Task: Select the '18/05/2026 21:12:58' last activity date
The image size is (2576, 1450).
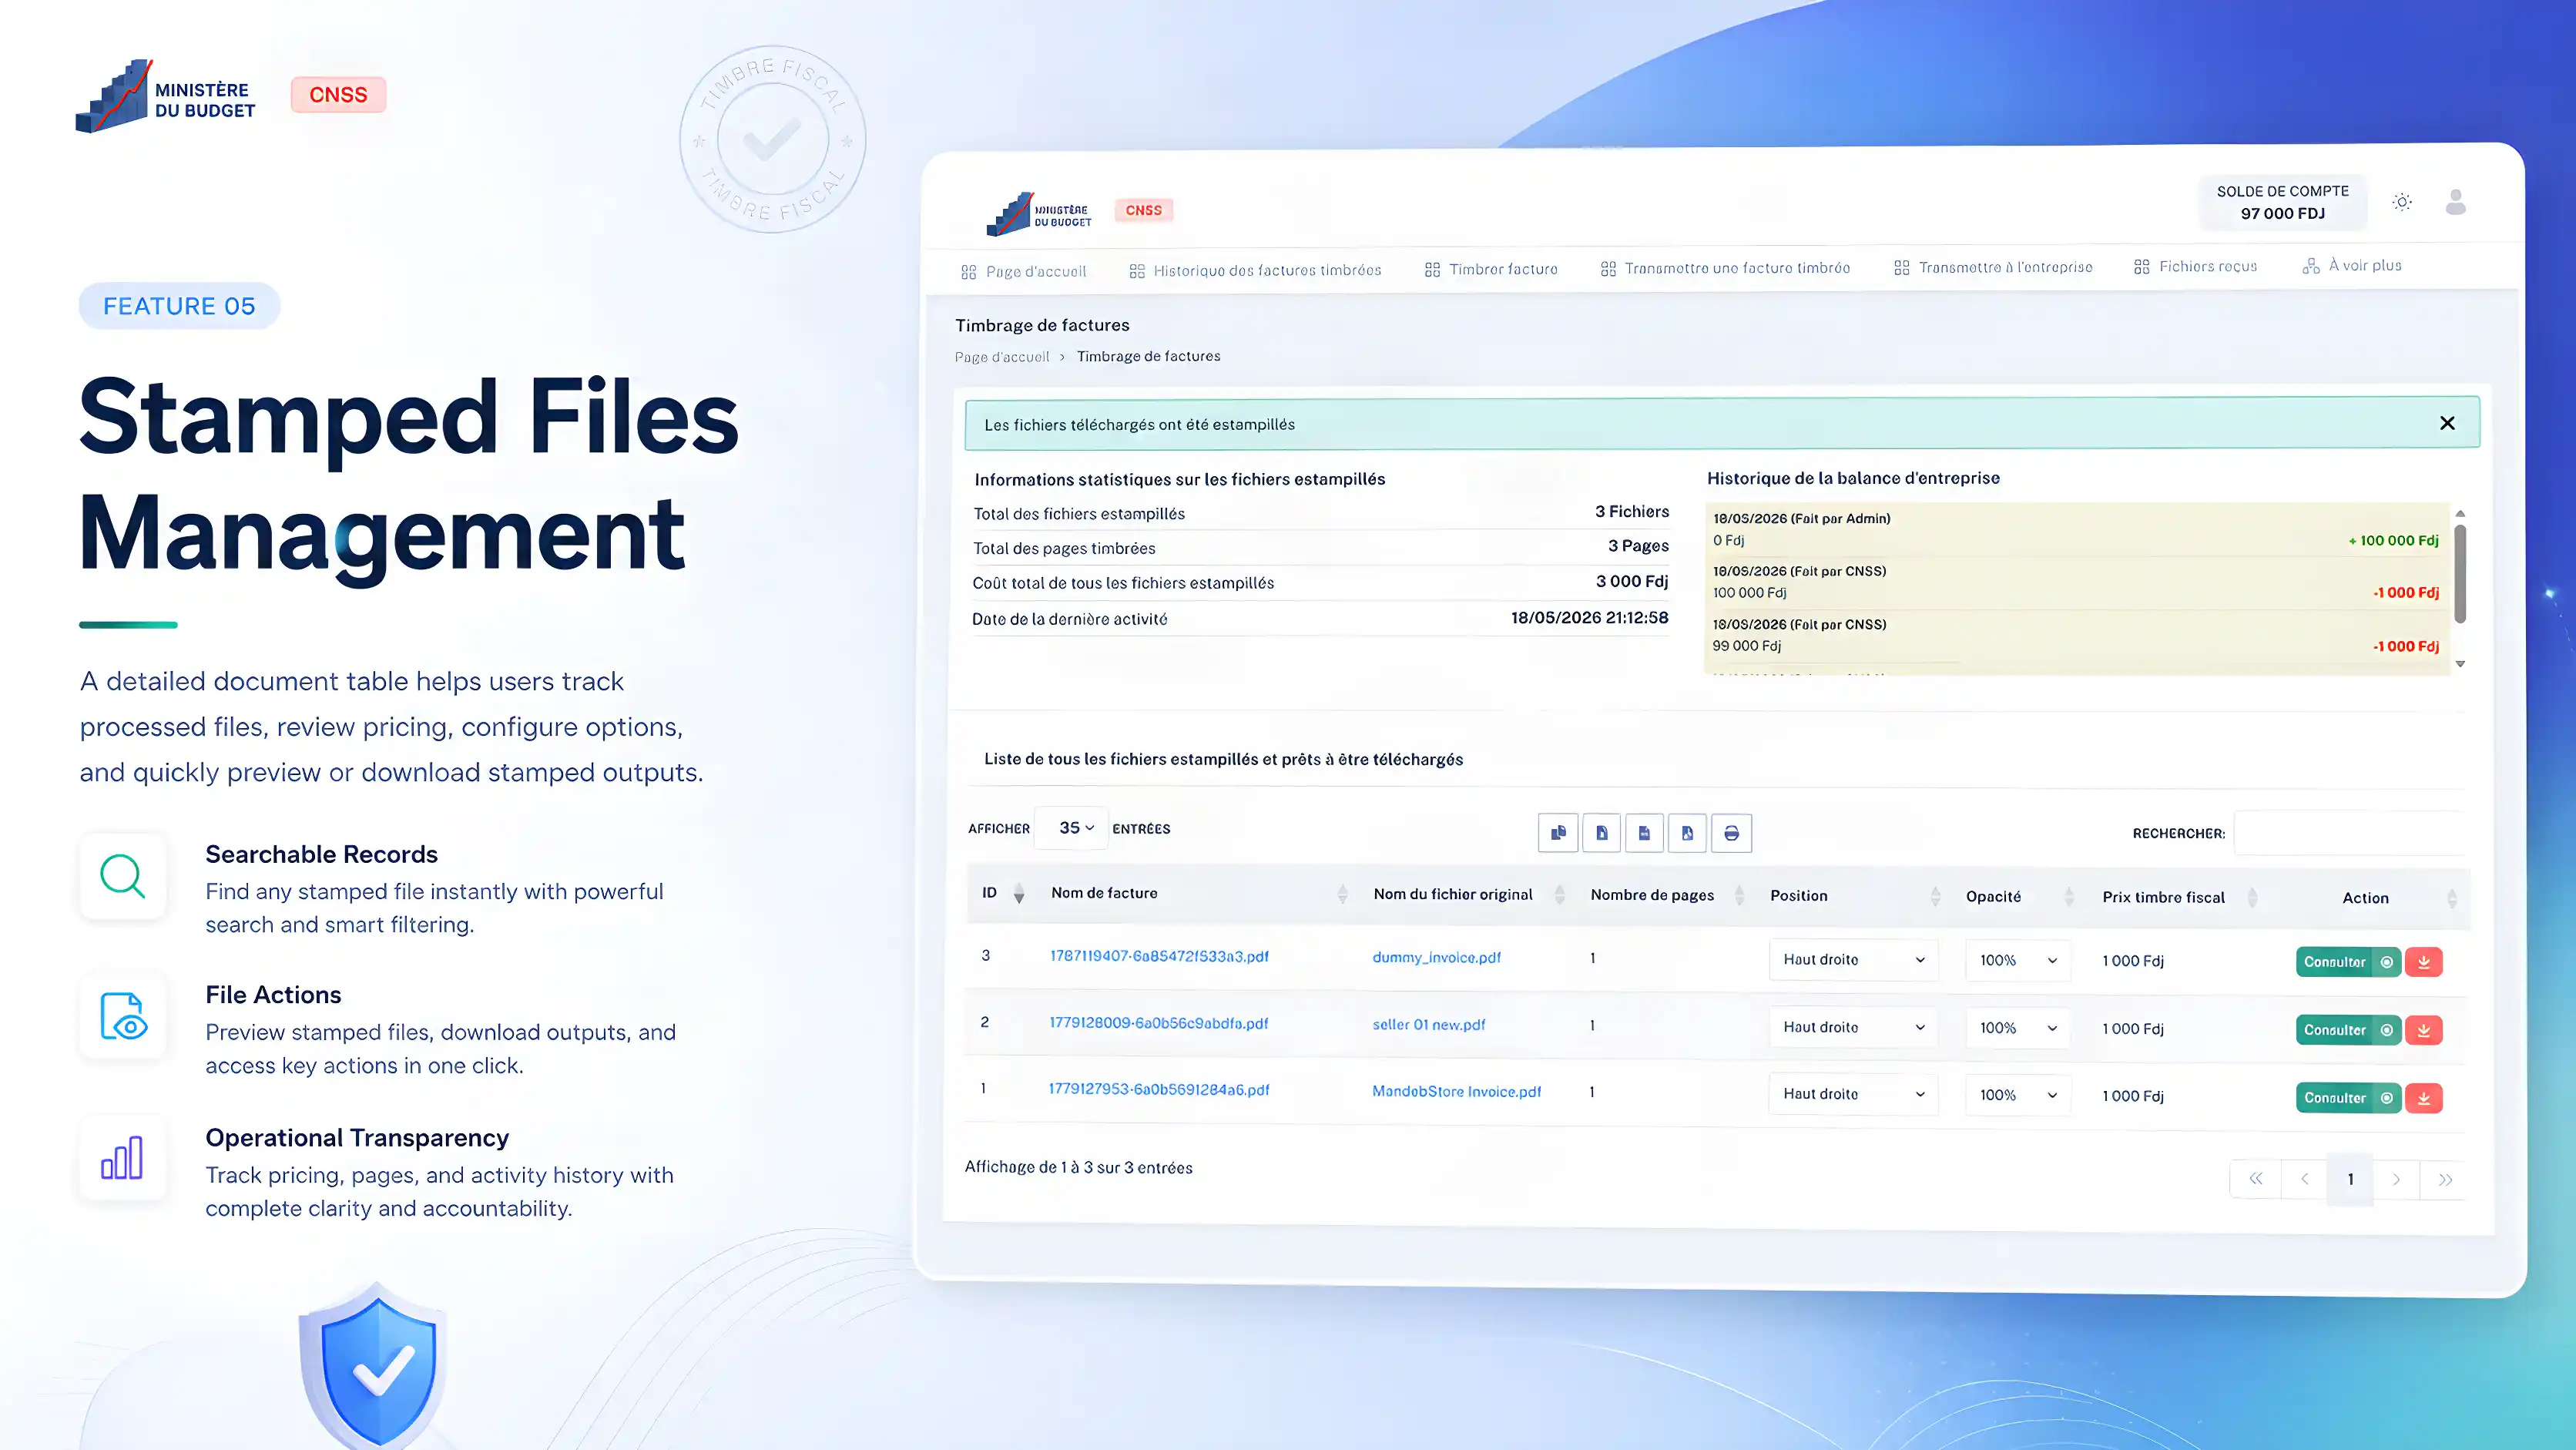Action: coord(1589,618)
